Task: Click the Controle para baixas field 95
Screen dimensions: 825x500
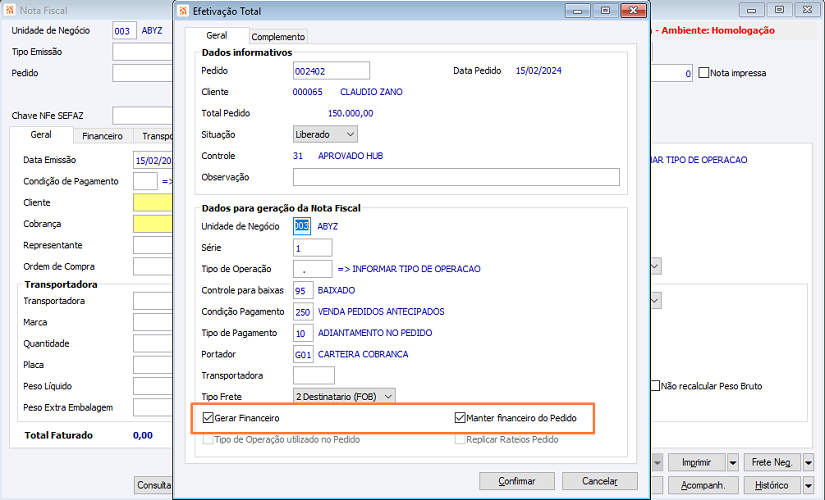Action: click(303, 291)
